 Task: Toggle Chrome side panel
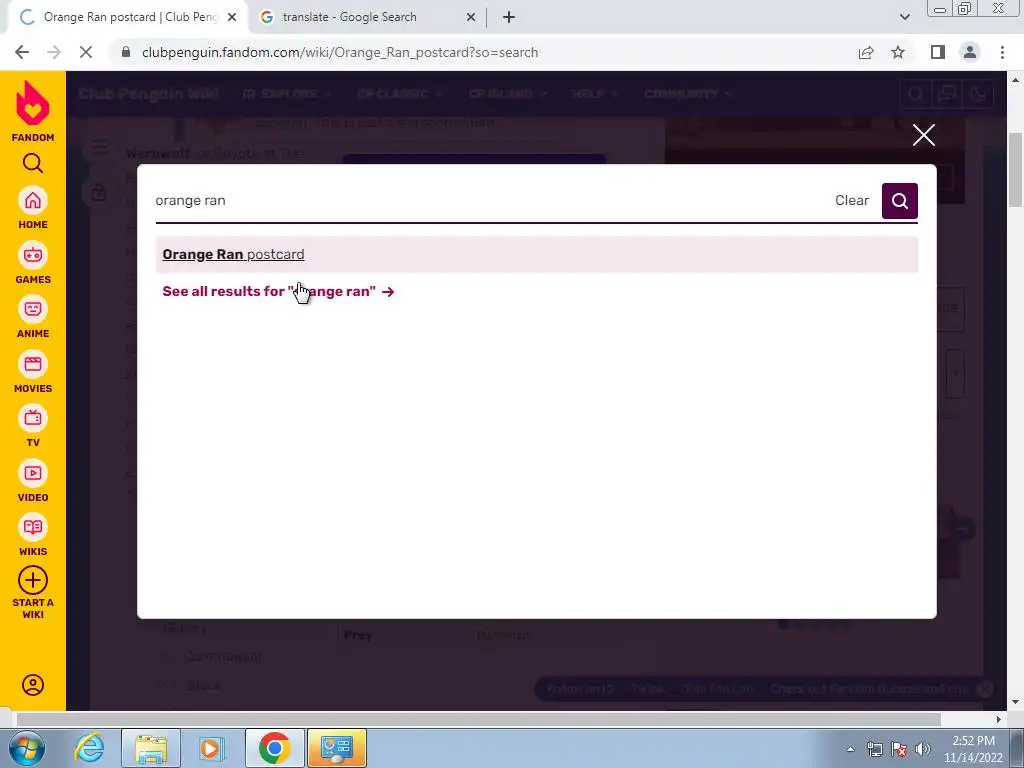tap(938, 52)
